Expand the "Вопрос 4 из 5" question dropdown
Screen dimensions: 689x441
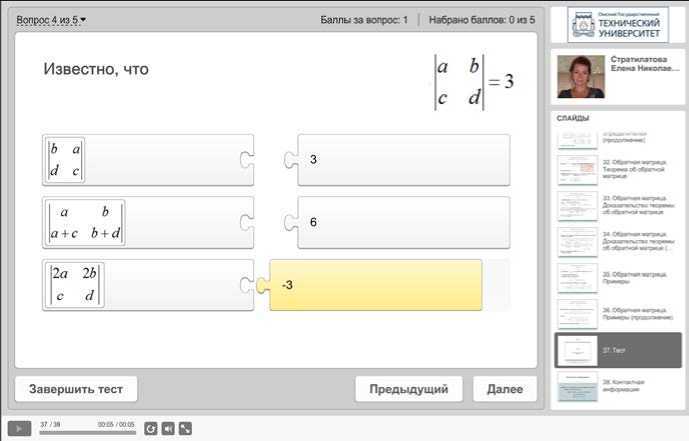click(51, 20)
